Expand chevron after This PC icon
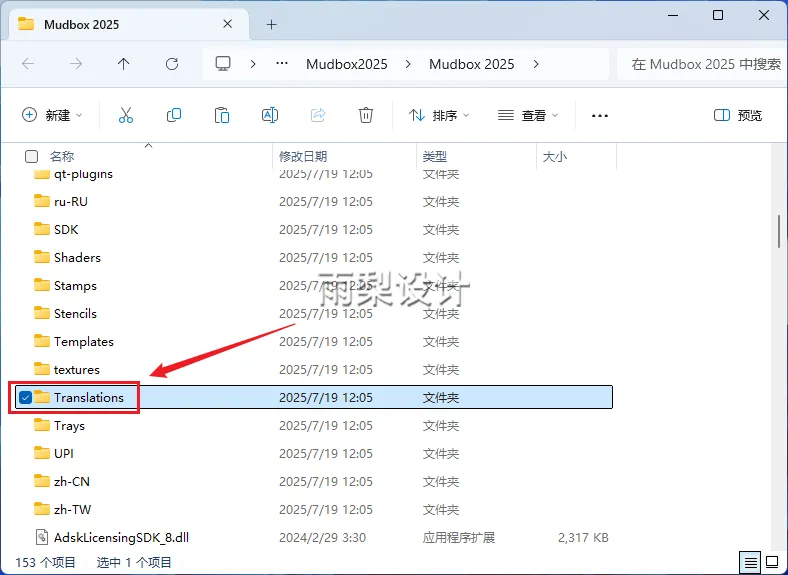The height and width of the screenshot is (575, 788). tap(253, 64)
